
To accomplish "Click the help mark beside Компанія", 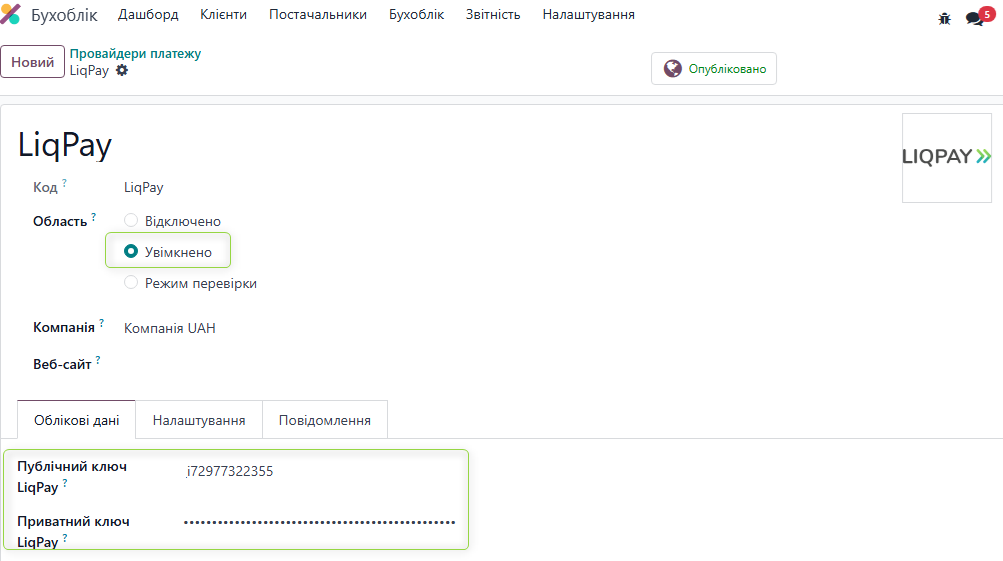I will click(x=102, y=323).
